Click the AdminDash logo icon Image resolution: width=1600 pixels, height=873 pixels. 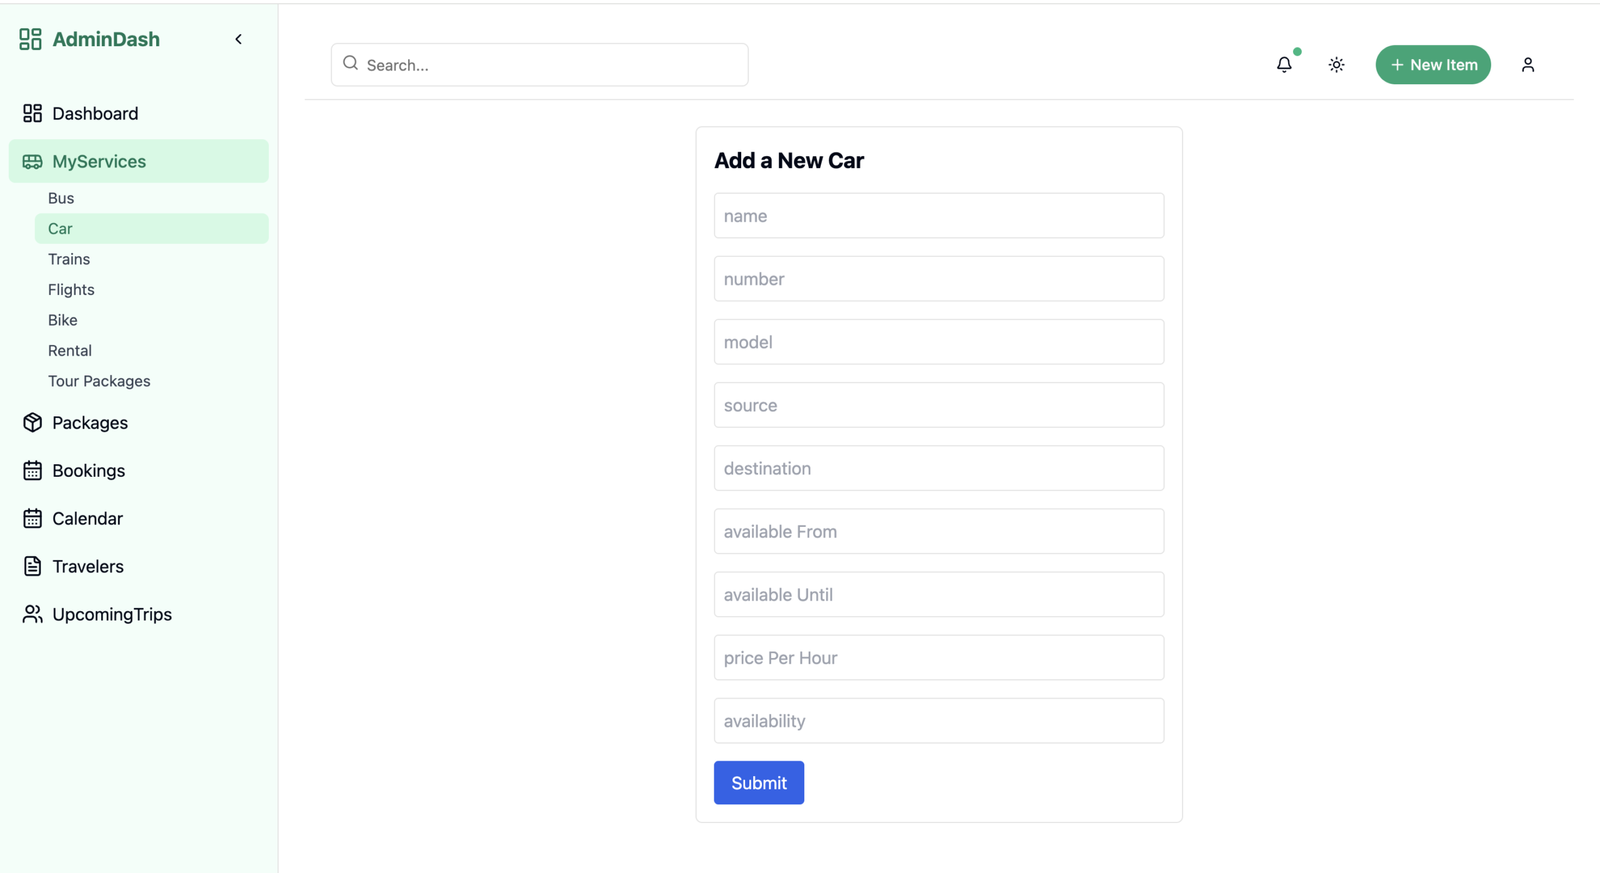(30, 39)
